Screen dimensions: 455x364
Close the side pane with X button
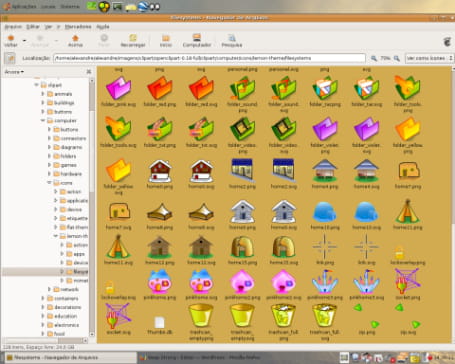click(x=89, y=72)
